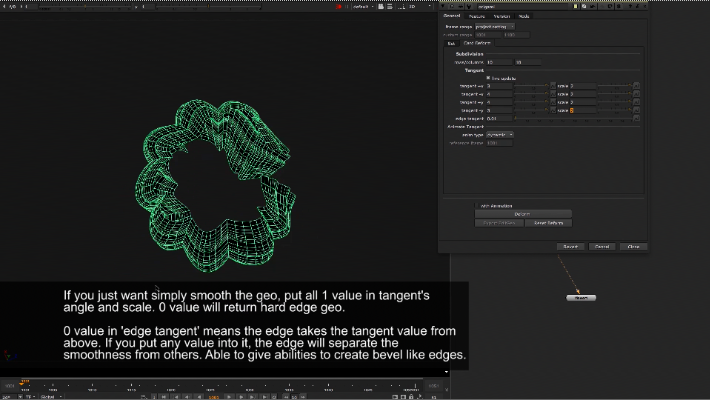
Task: Click the small icon between tangent +v slider and scale
Action: pyautogui.click(x=553, y=102)
